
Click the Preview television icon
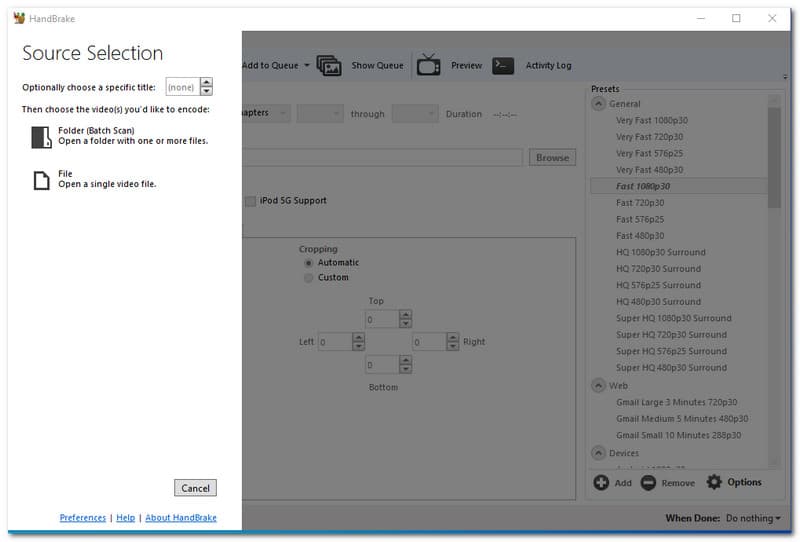(428, 66)
